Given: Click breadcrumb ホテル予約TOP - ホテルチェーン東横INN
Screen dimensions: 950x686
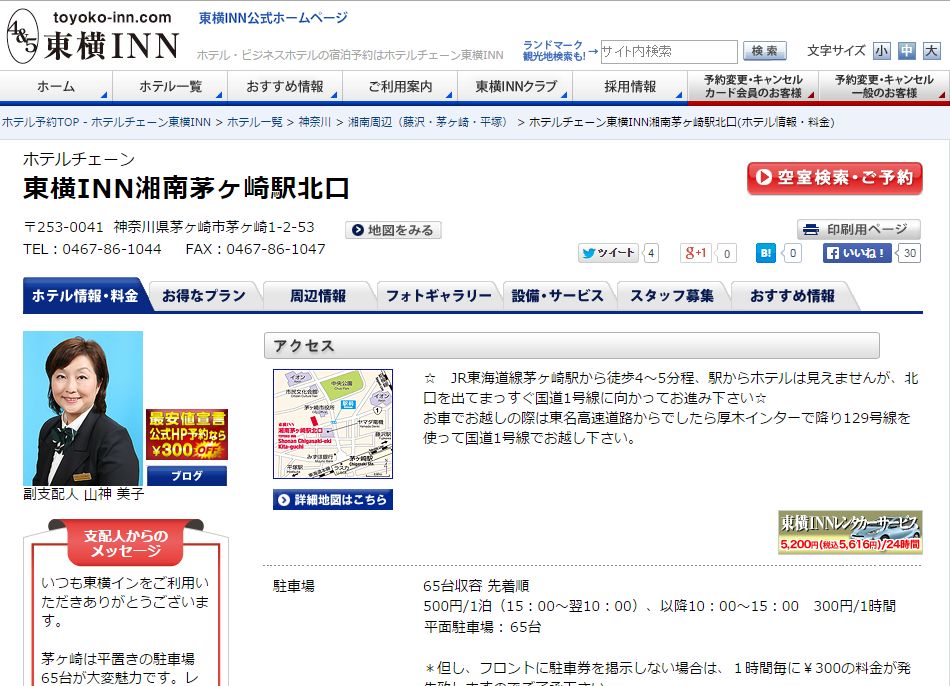Looking at the screenshot, I should [107, 122].
